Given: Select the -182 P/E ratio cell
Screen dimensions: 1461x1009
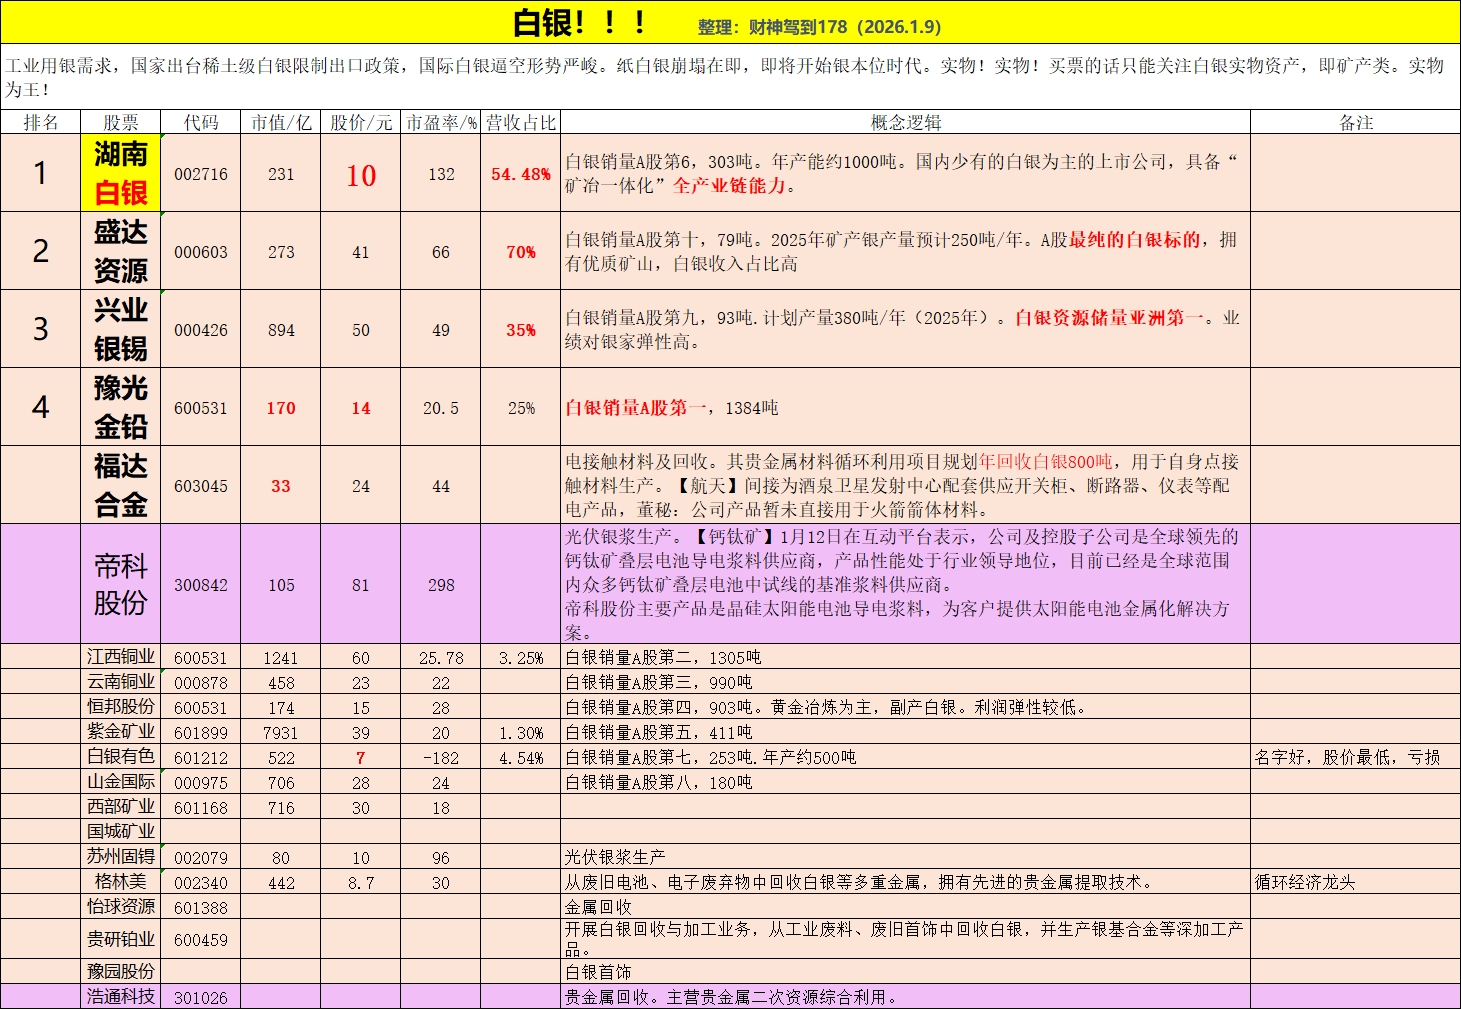Looking at the screenshot, I should click(x=441, y=758).
